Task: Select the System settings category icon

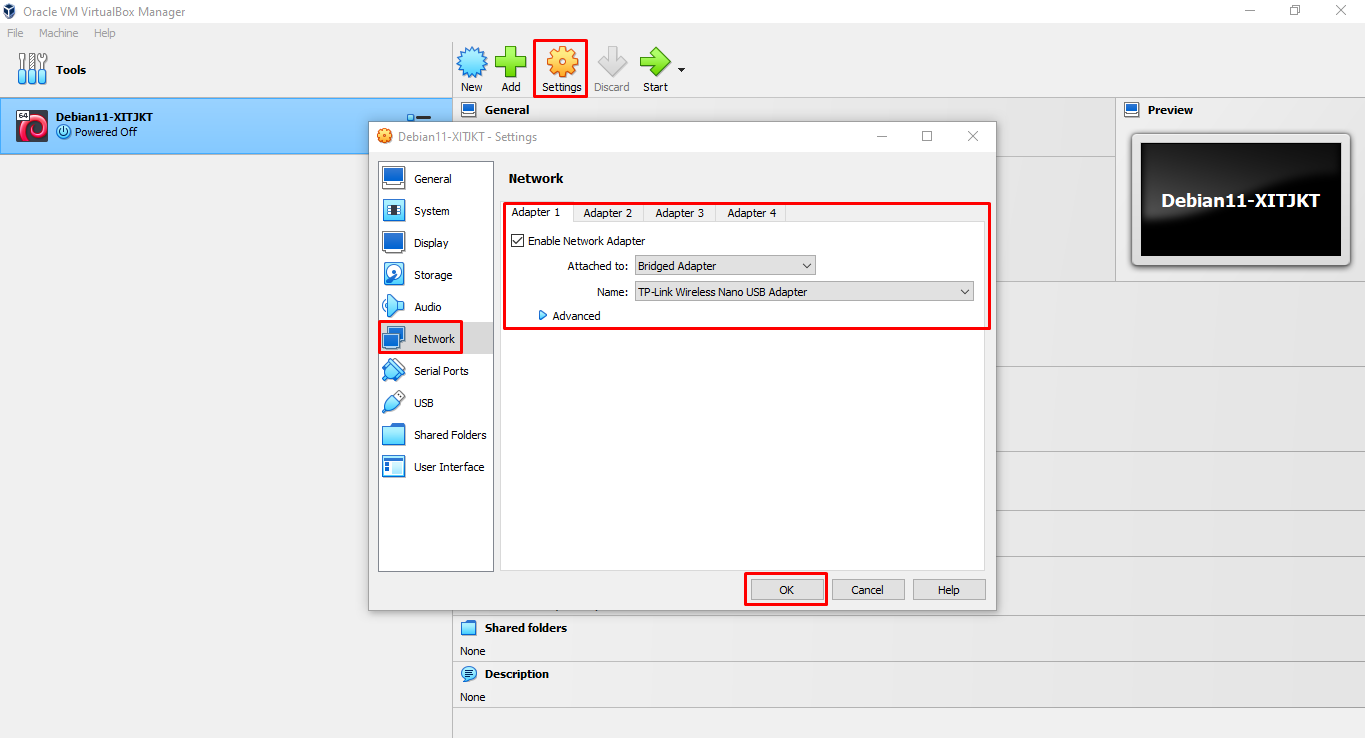Action: coord(394,211)
